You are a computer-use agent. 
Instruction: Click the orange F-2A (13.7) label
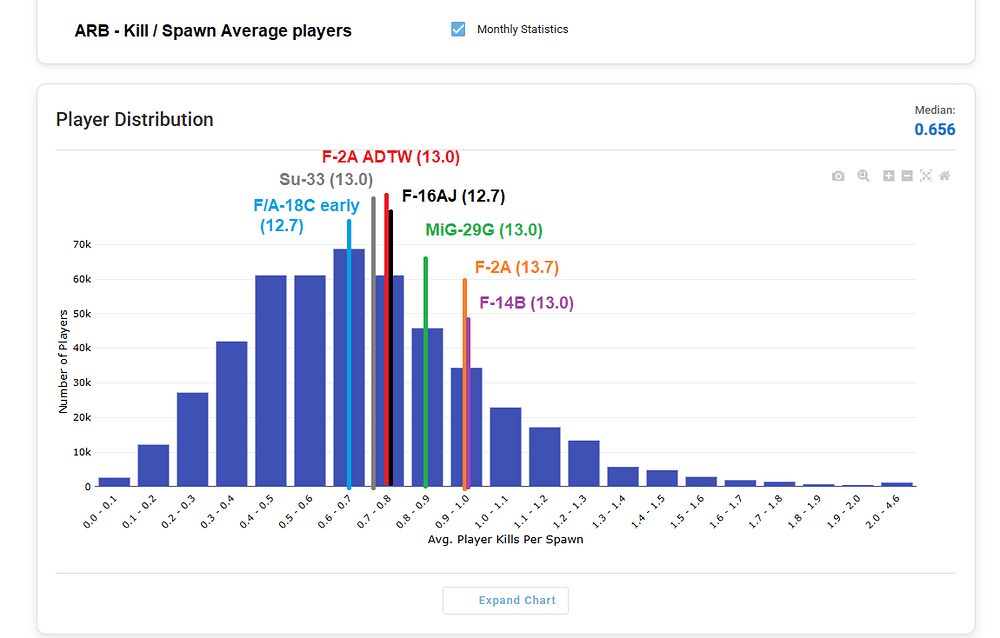click(x=516, y=268)
